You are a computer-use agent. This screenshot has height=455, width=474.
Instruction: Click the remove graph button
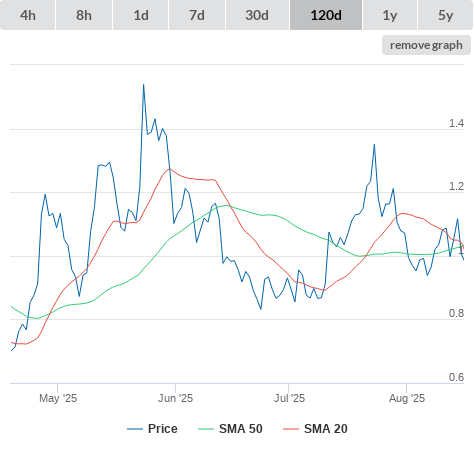pos(426,45)
